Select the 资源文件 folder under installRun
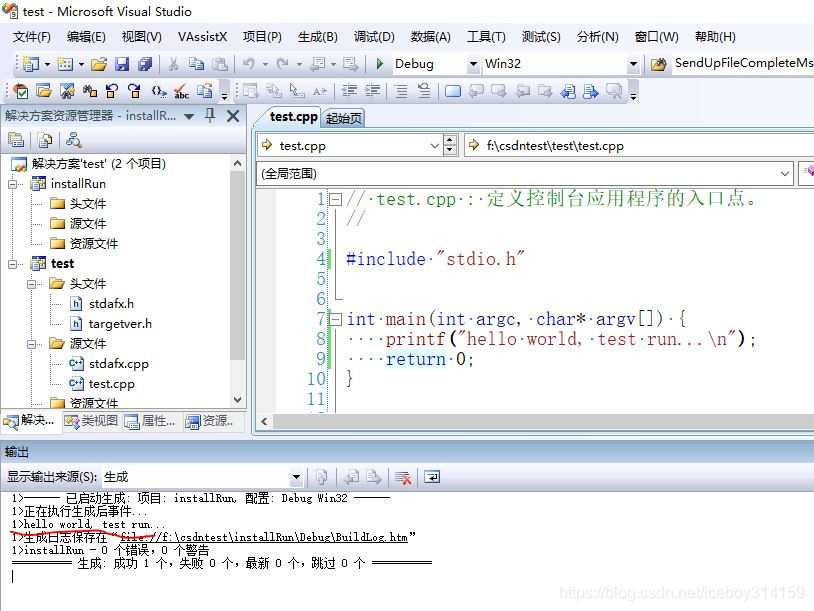 [x=93, y=243]
